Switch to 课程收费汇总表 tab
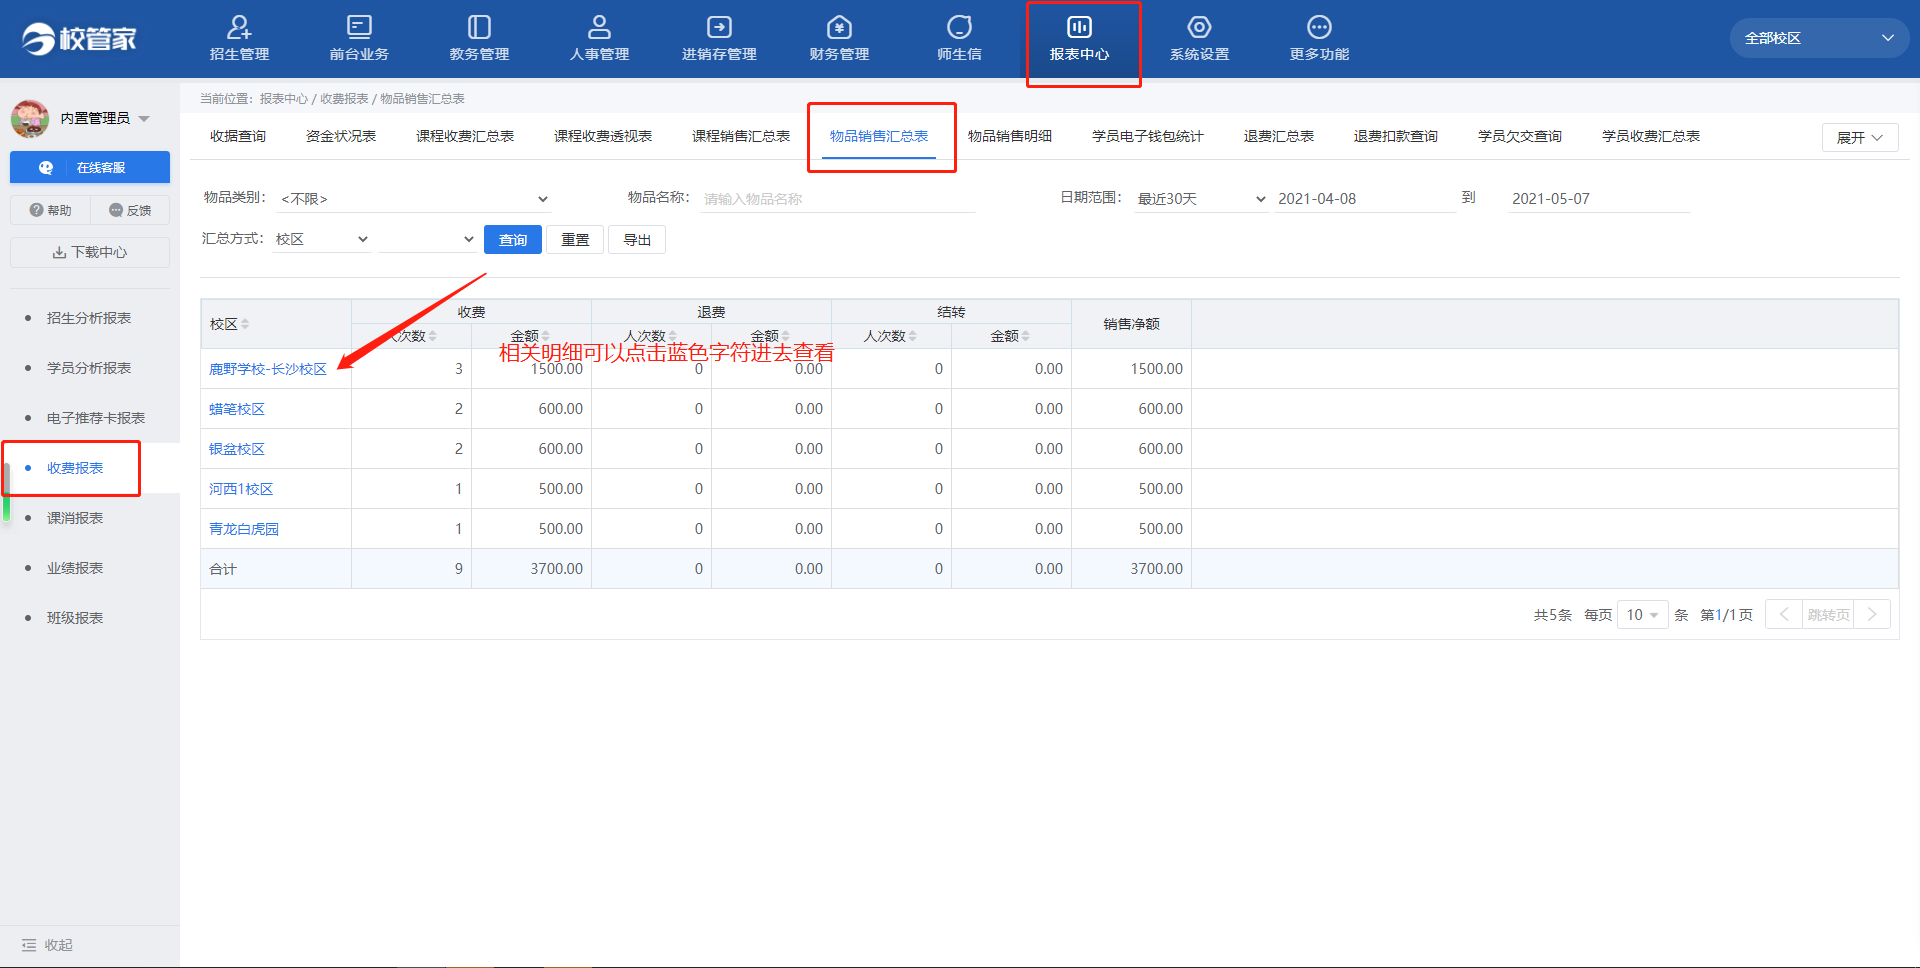The height and width of the screenshot is (968, 1920). (x=465, y=136)
